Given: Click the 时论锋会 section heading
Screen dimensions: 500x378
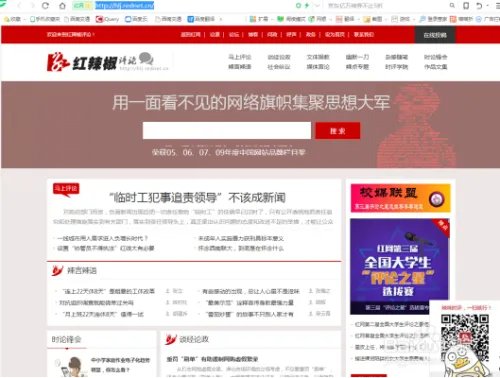Looking at the screenshot, I should point(66,339).
